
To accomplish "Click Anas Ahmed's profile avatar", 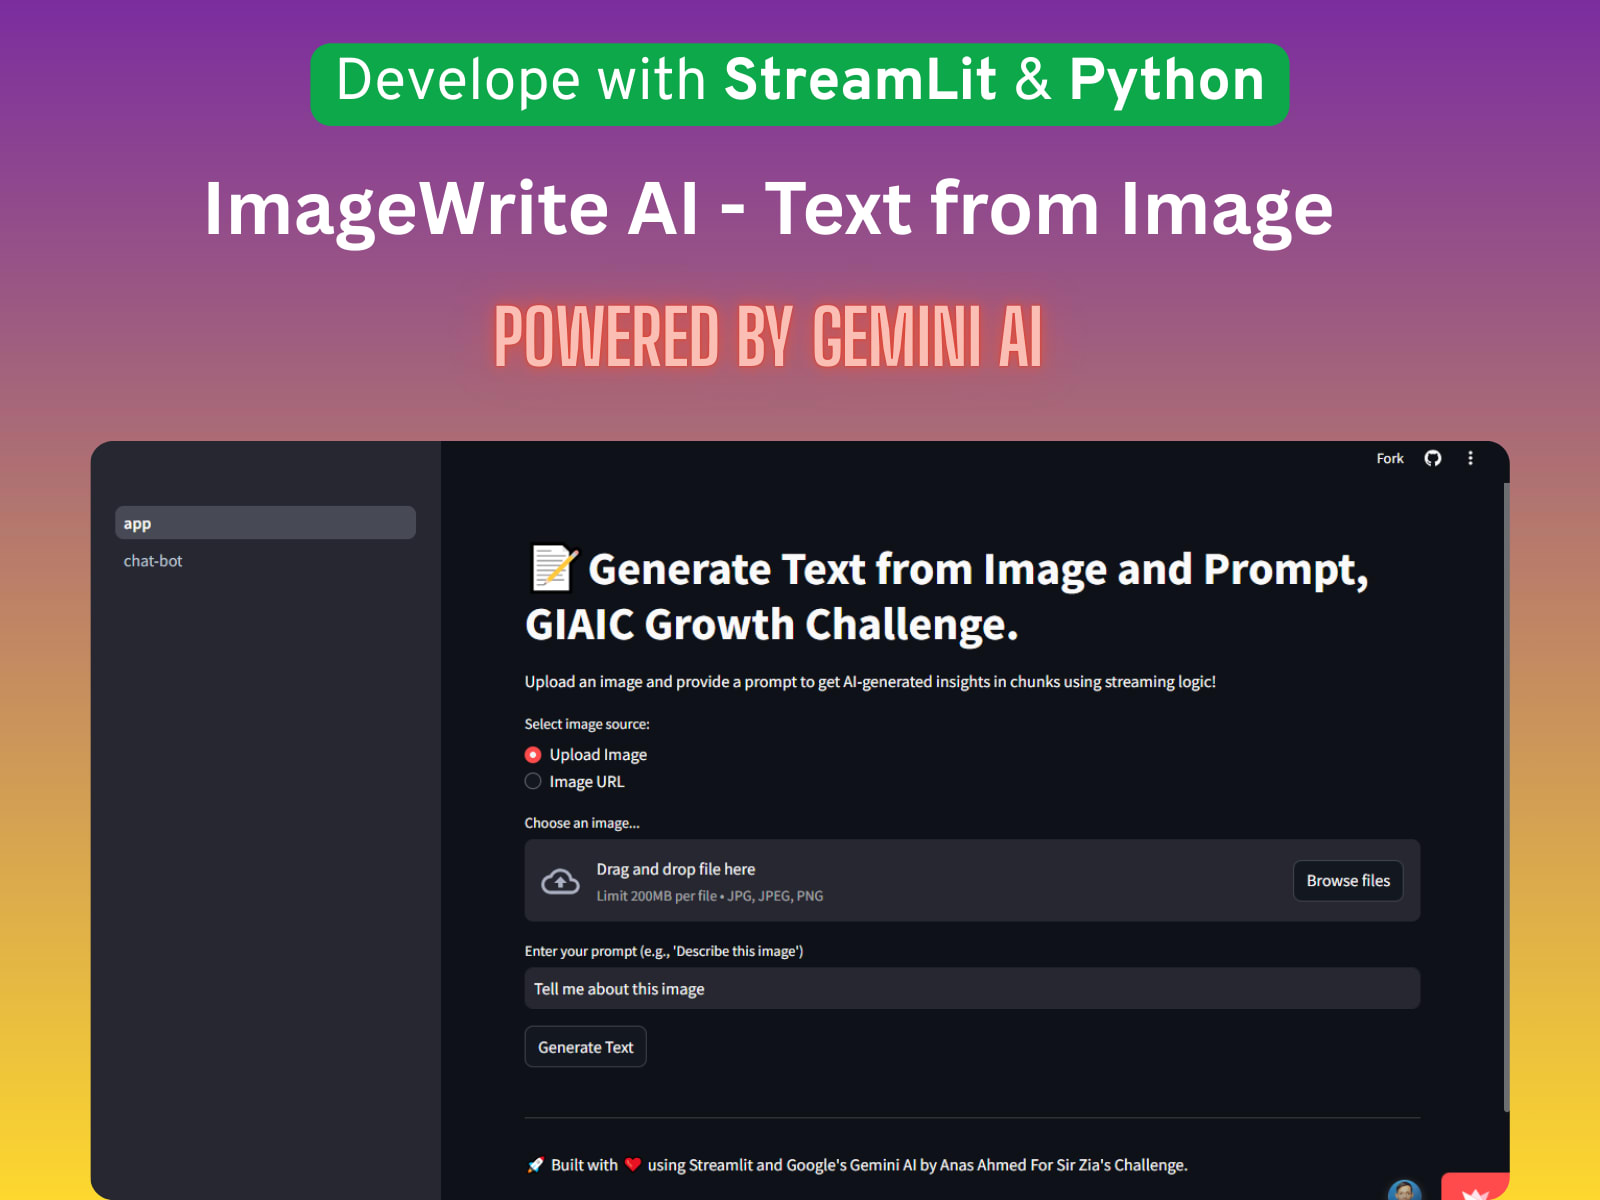I will 1404,1193.
